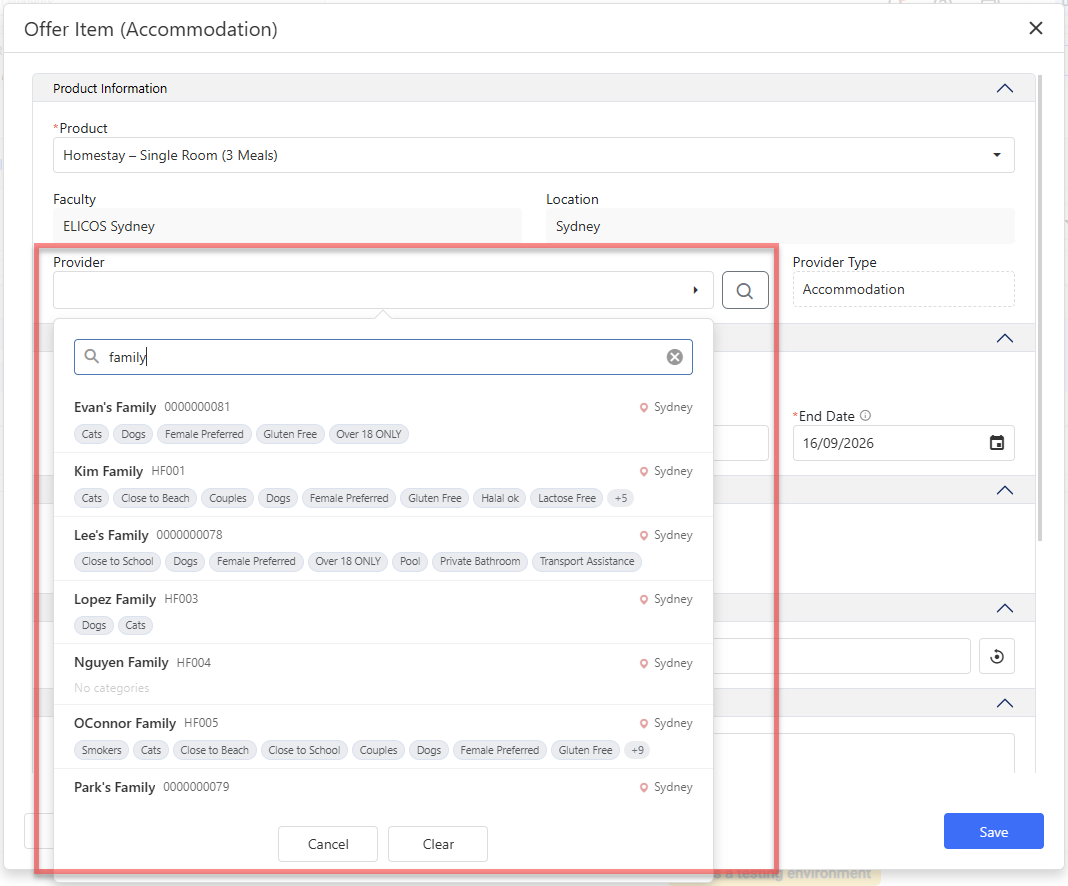Click Clear in provider picker
This screenshot has height=886, width=1068.
pos(438,844)
